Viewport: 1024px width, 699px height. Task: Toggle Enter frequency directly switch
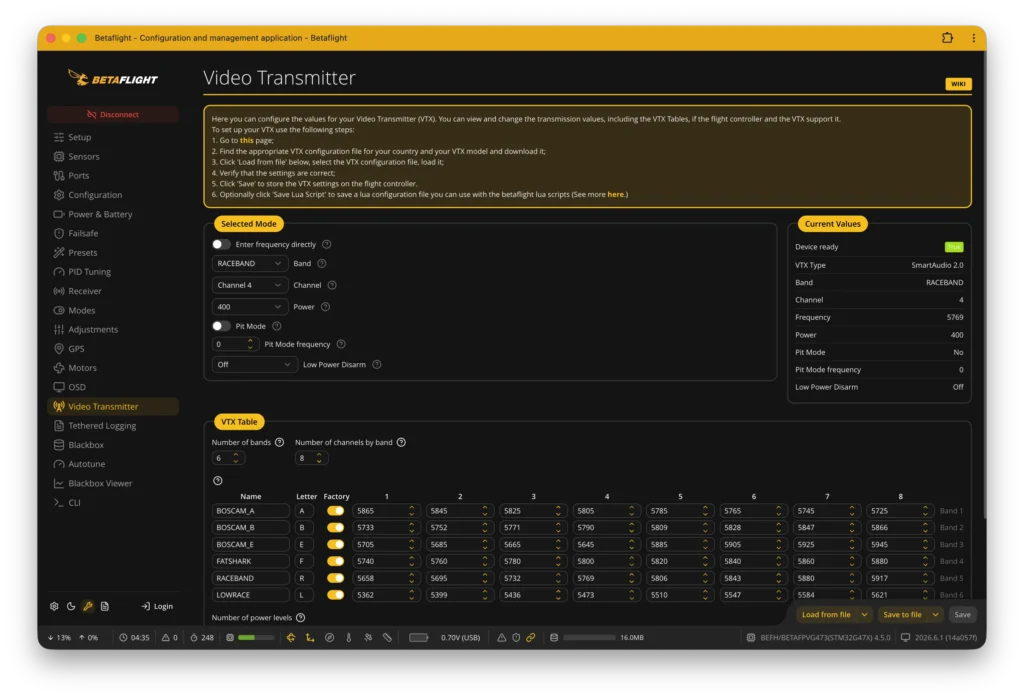[x=221, y=244]
